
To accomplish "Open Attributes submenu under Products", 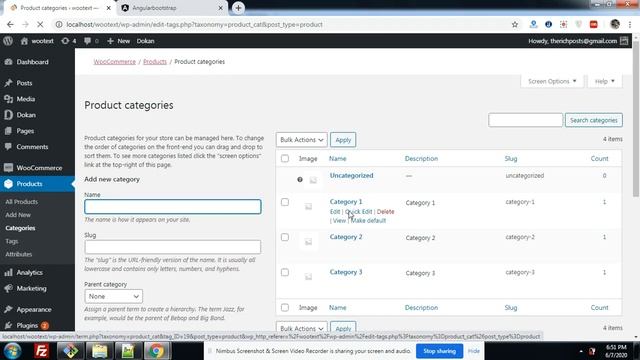I will (18, 254).
